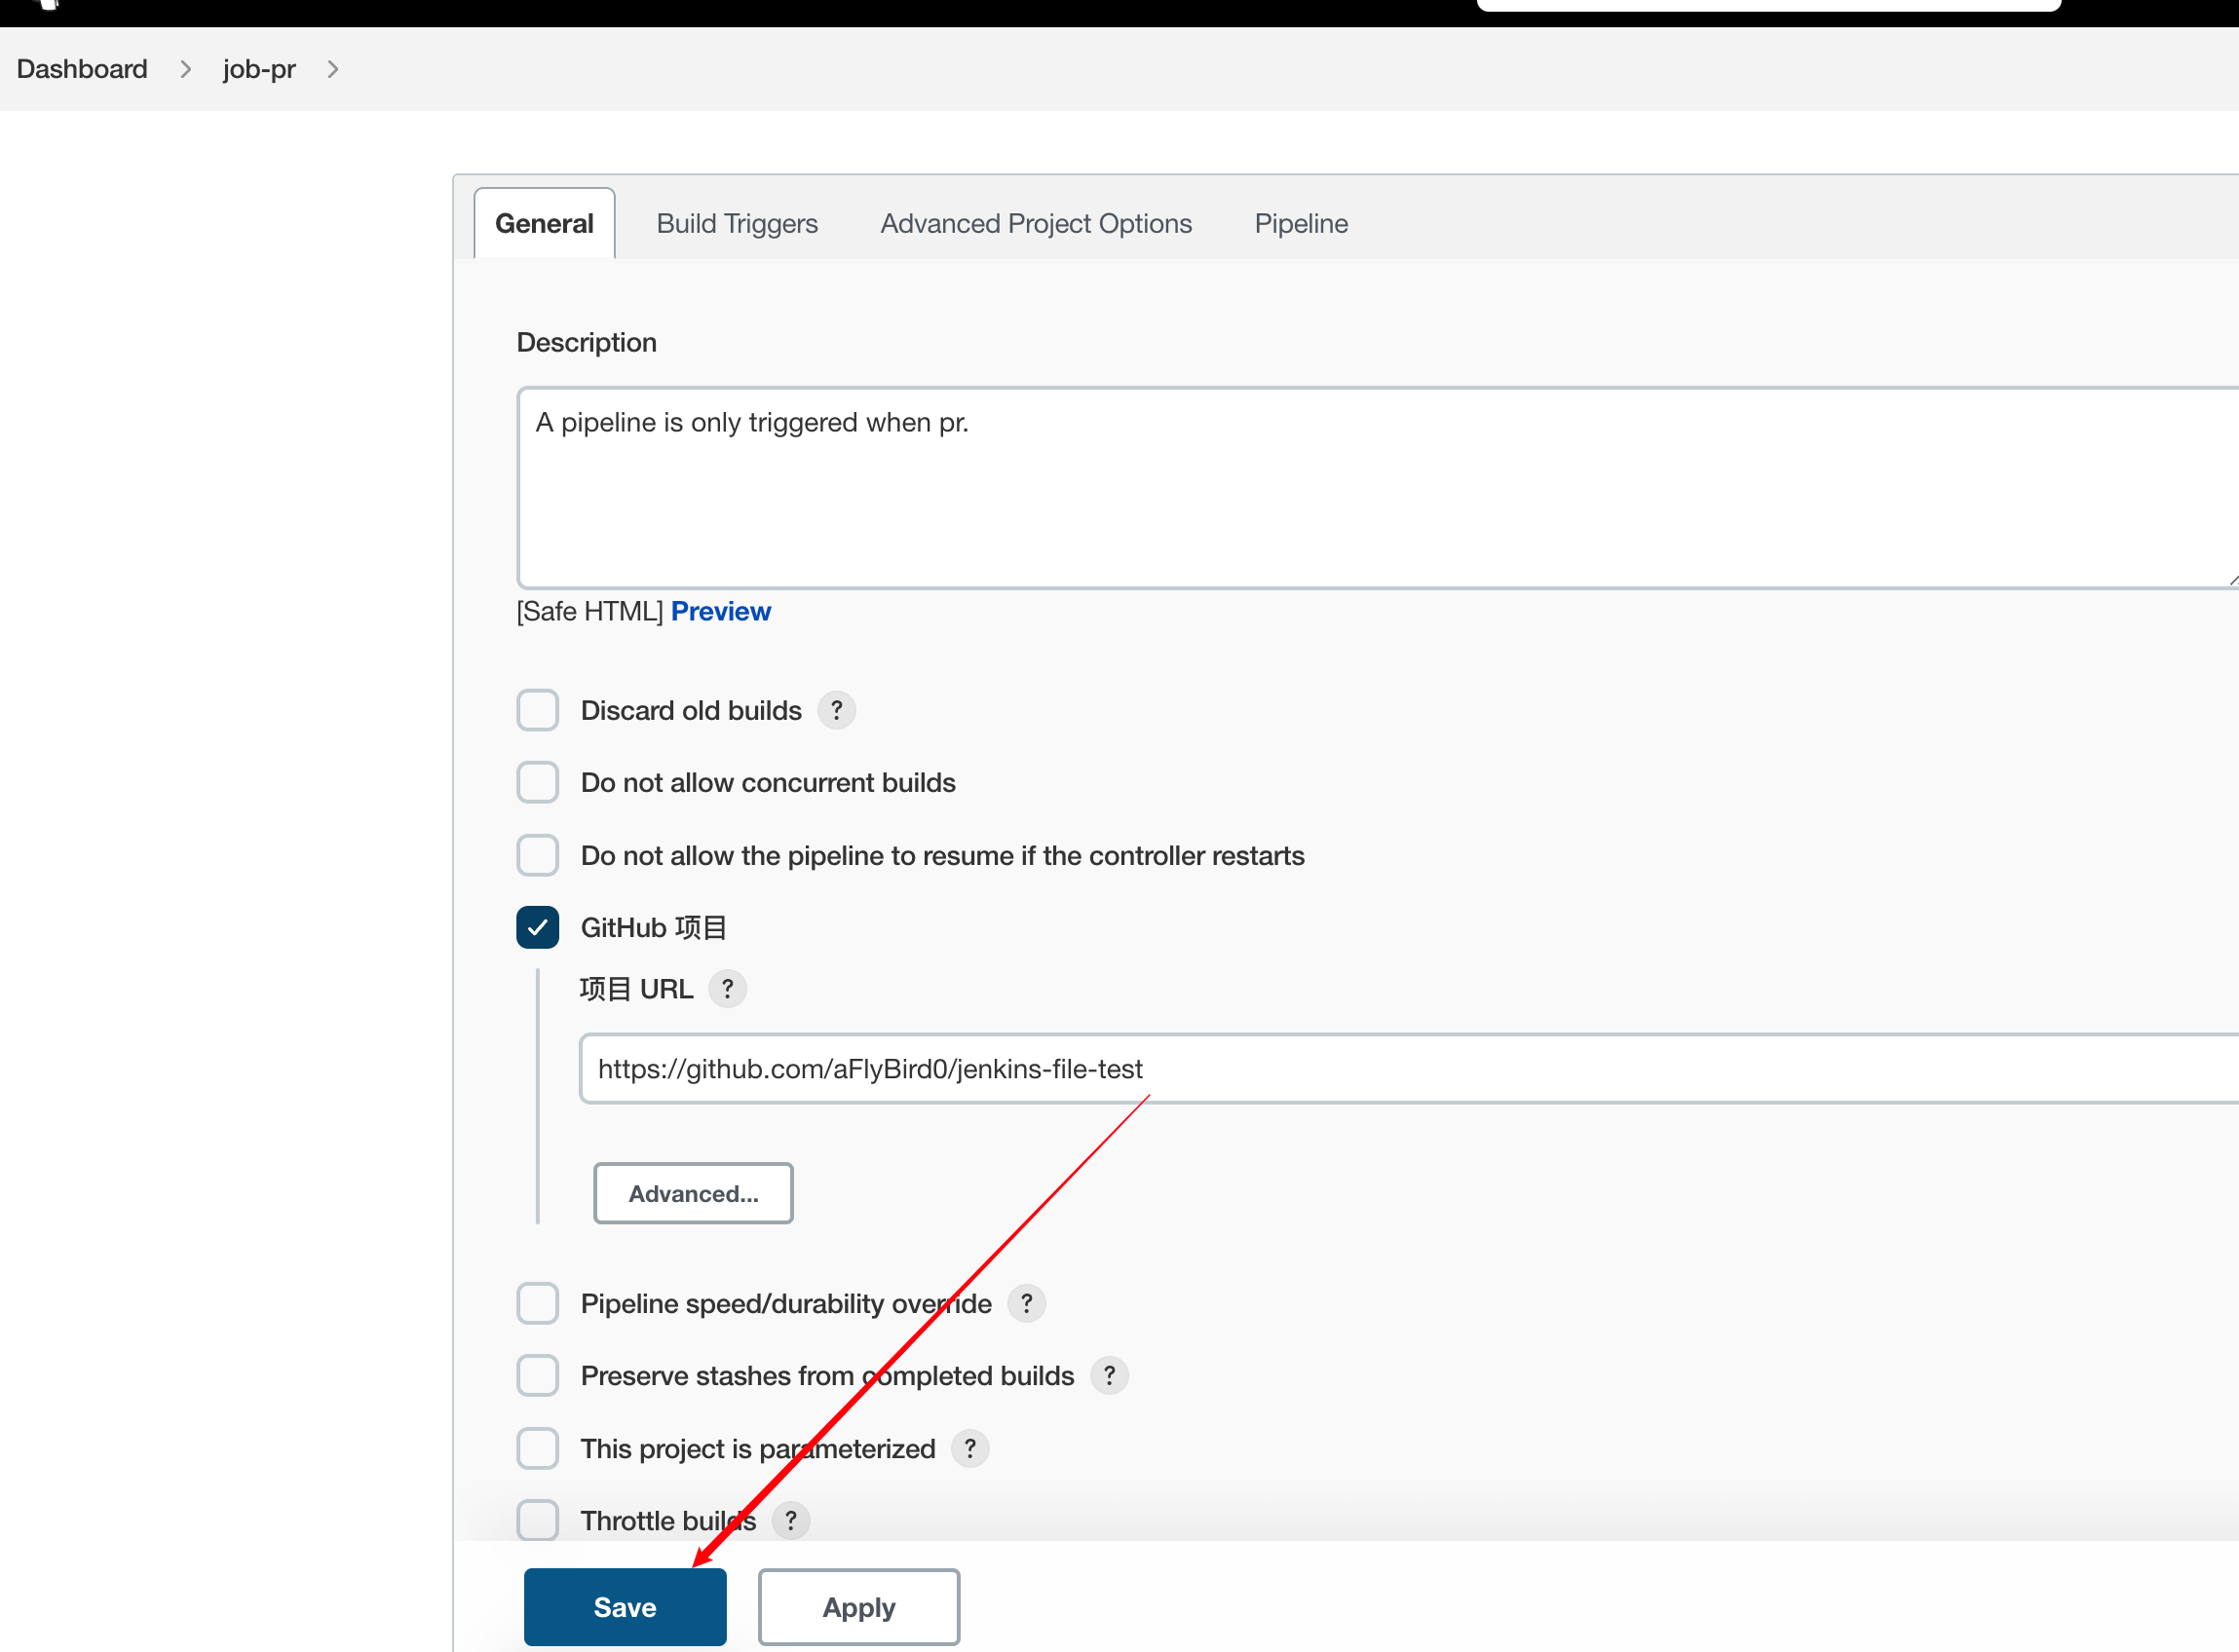2239x1652 pixels.
Task: Expand chevron after job-pr breadcrumb
Action: pyautogui.click(x=333, y=69)
